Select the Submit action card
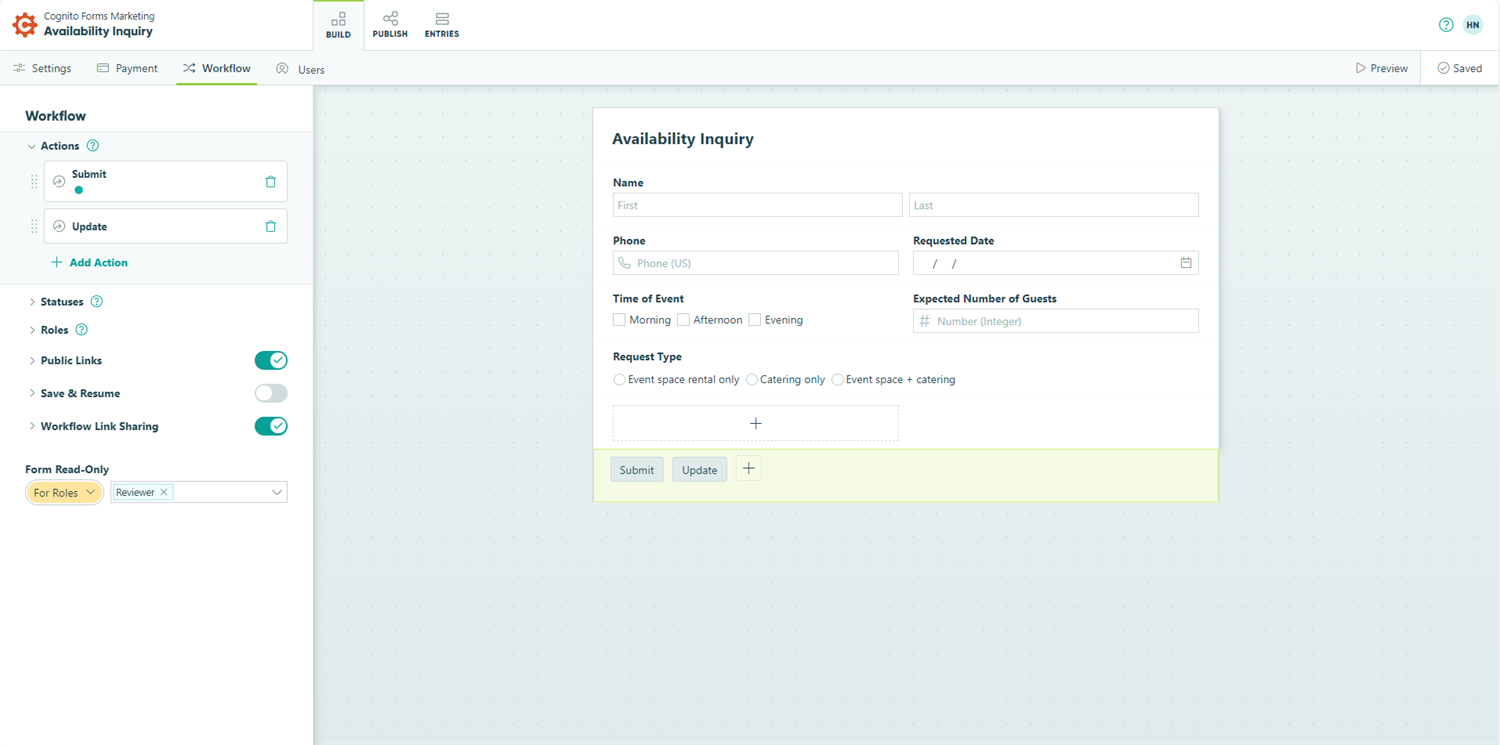The image size is (1500, 745). coord(165,181)
